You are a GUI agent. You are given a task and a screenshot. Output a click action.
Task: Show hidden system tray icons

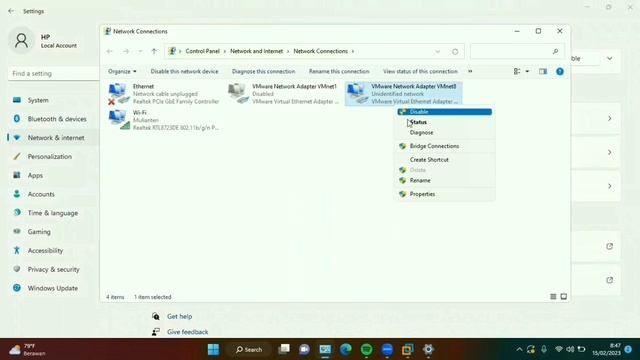[519, 349]
